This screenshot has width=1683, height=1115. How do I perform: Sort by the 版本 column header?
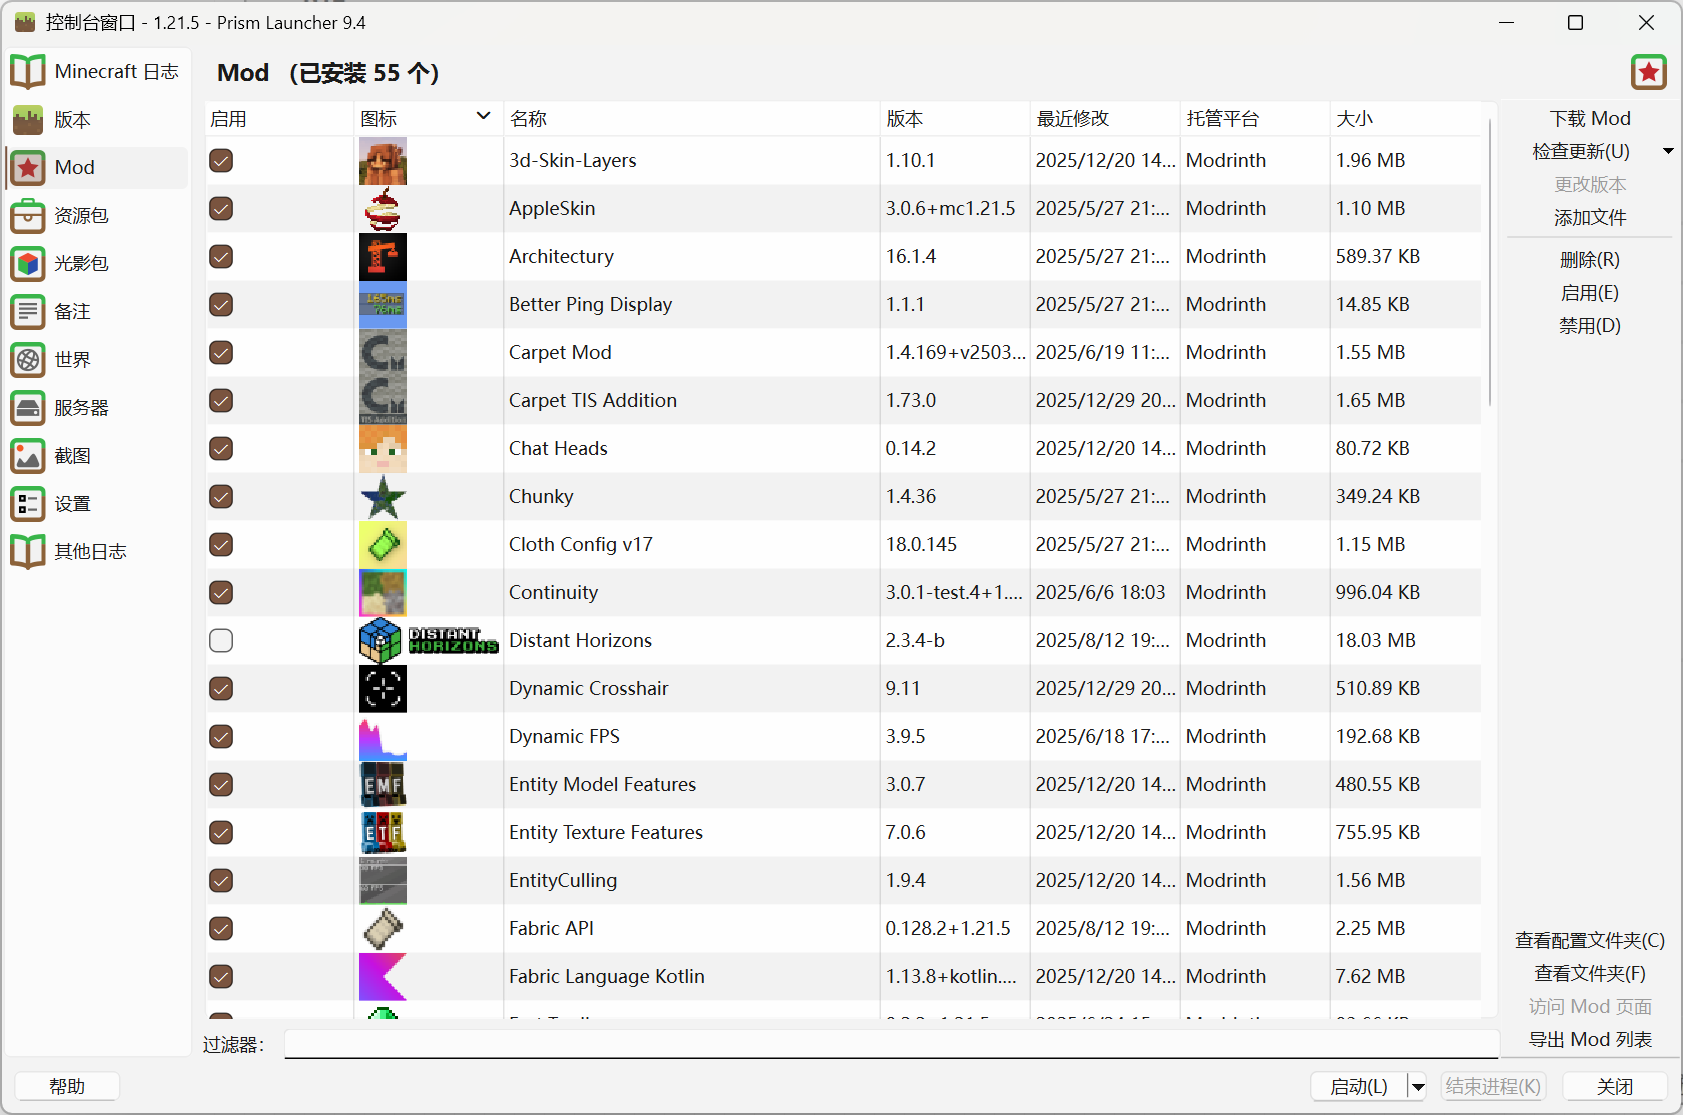955,119
